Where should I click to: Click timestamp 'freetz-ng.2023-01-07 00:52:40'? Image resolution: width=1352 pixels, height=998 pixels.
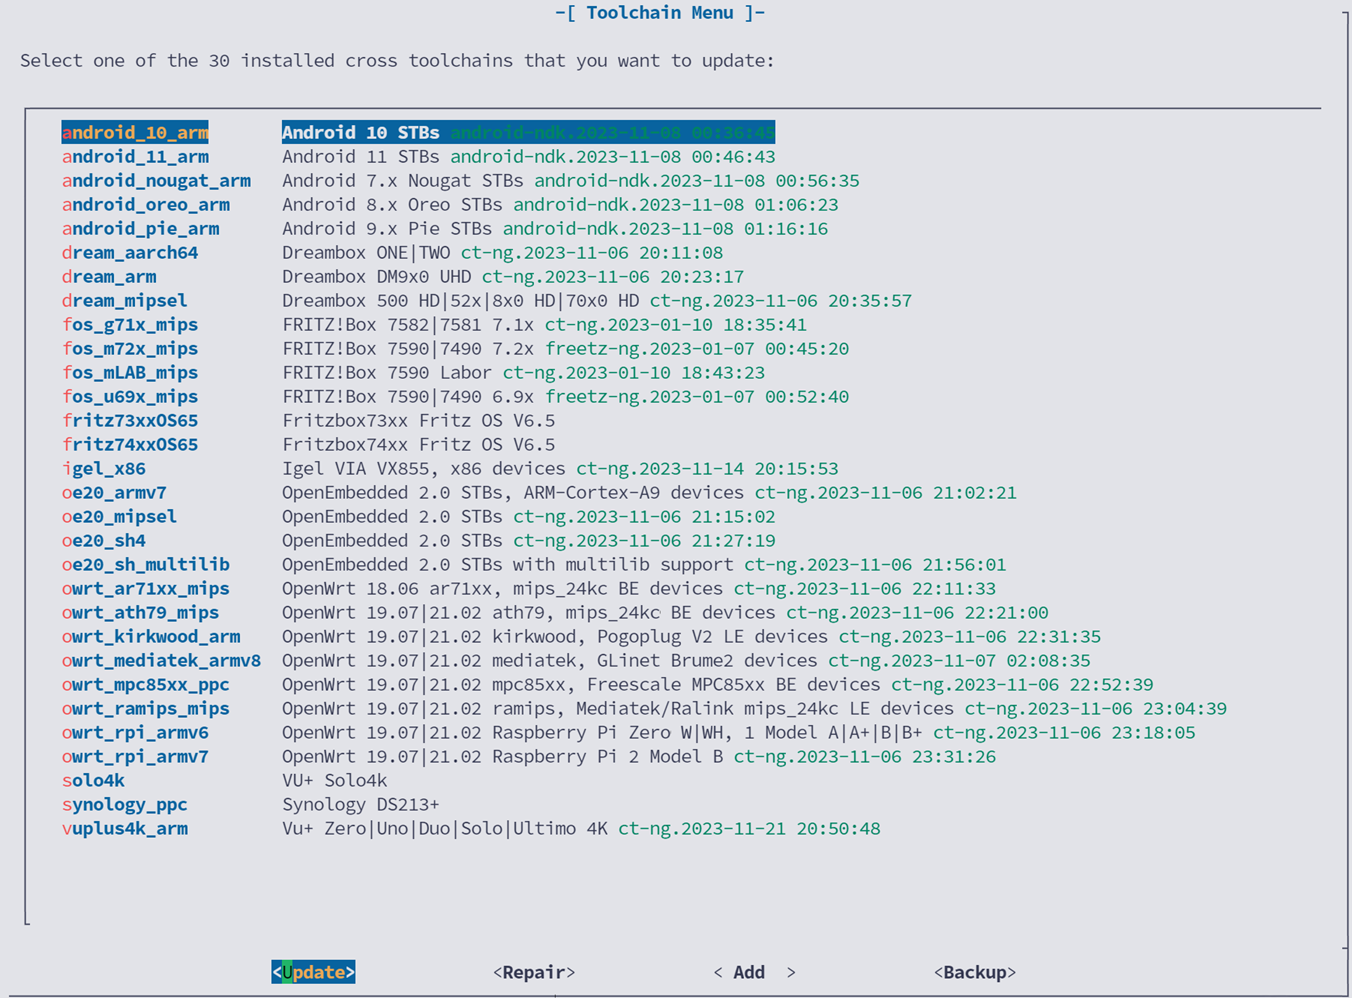pyautogui.click(x=697, y=396)
